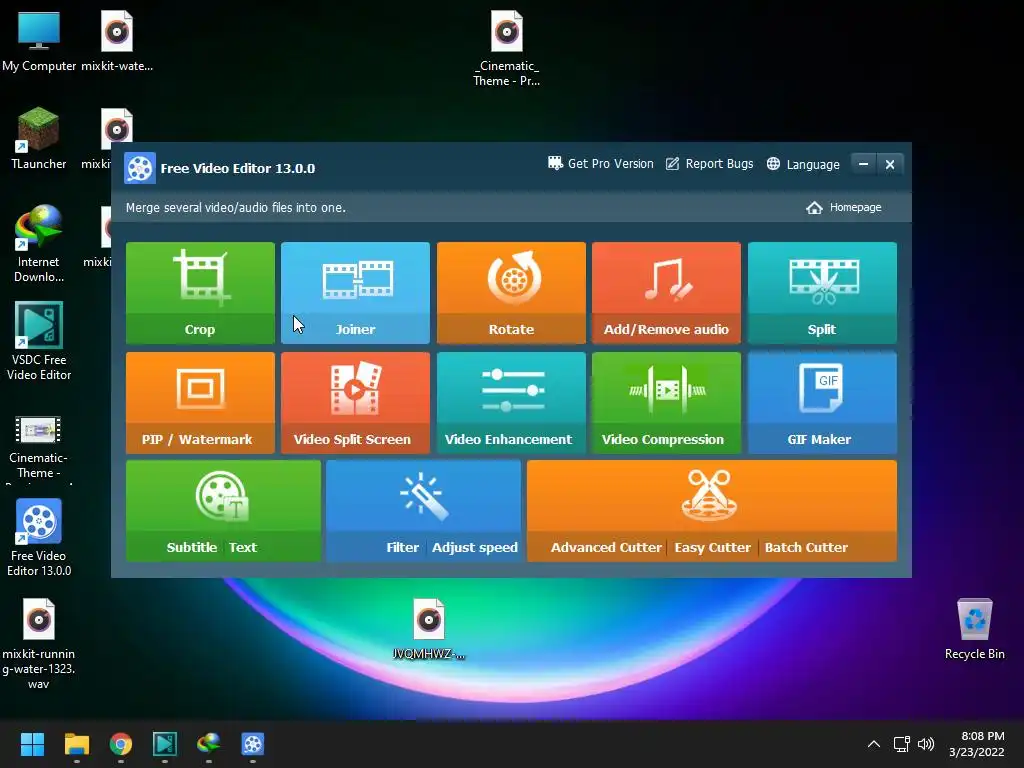Open Video Enhancement tile
The height and width of the screenshot is (768, 1024).
(x=511, y=403)
